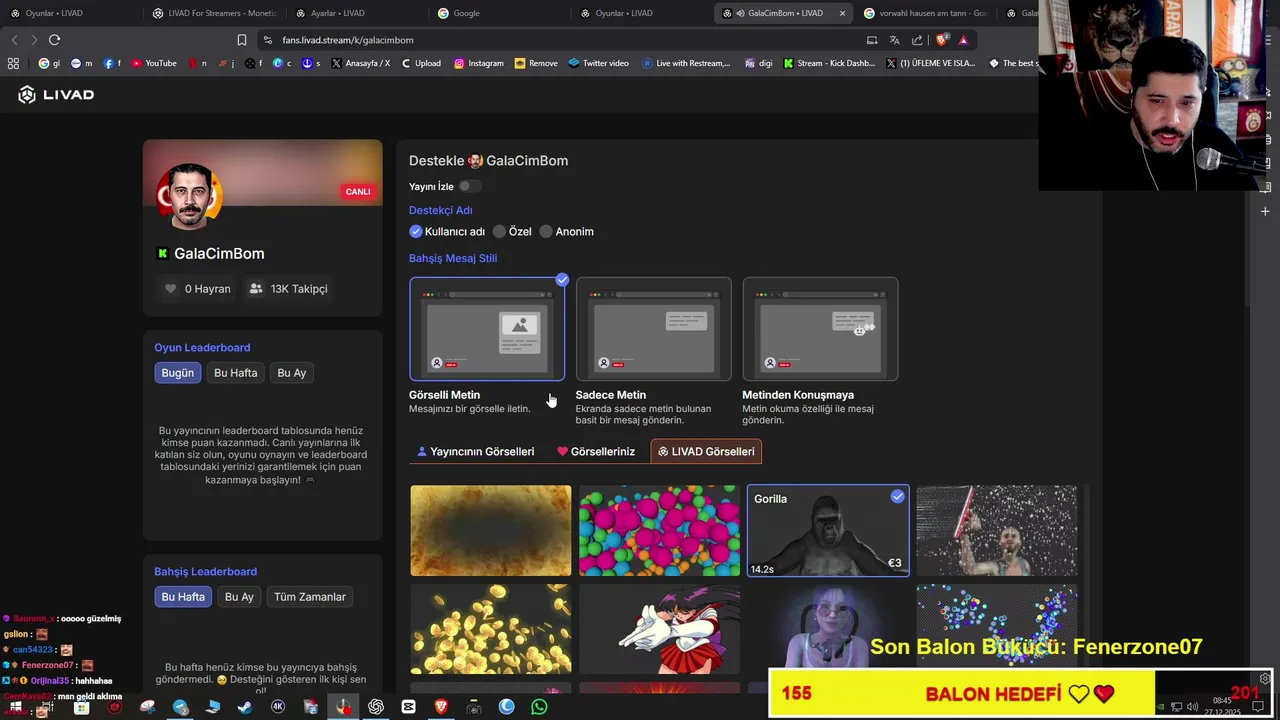Select the falling gold coins thumbnail
Image resolution: width=1280 pixels, height=720 pixels.
[491, 629]
